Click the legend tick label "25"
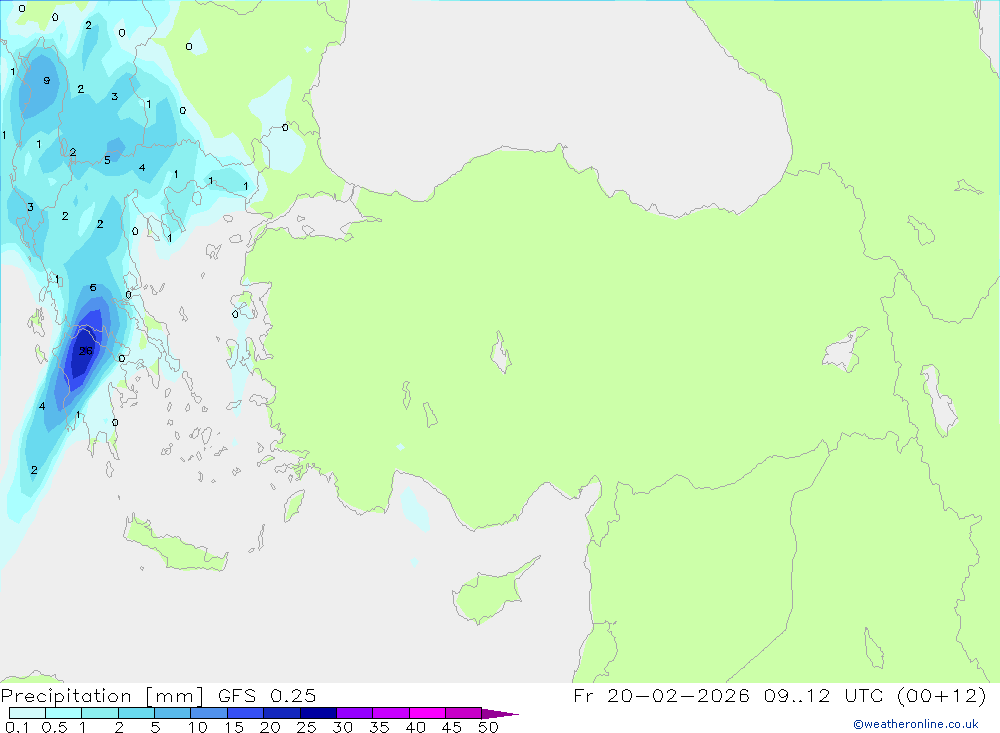This screenshot has width=1000, height=733. pyautogui.click(x=306, y=727)
